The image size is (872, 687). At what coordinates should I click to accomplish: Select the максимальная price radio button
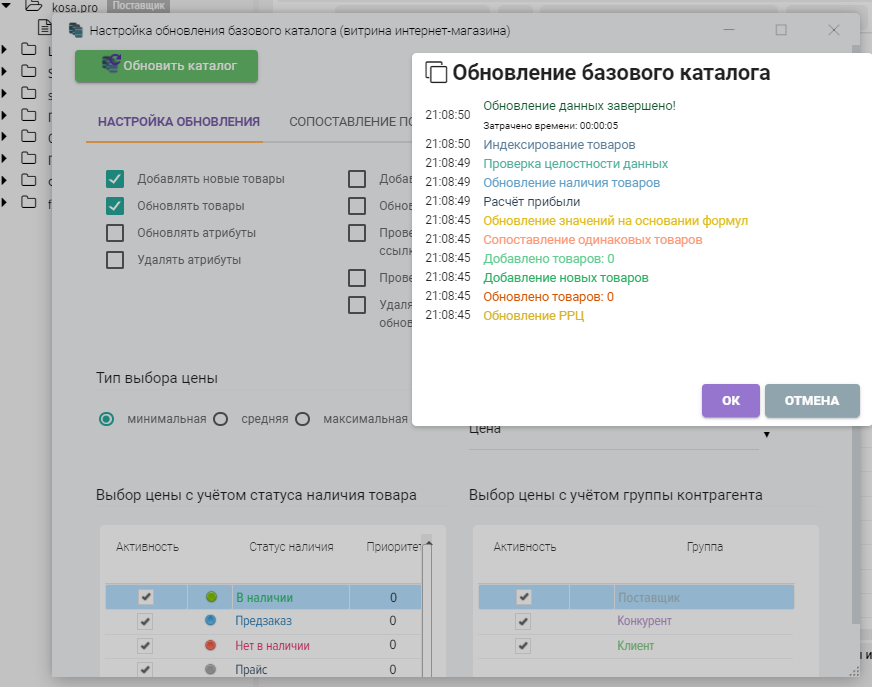303,419
